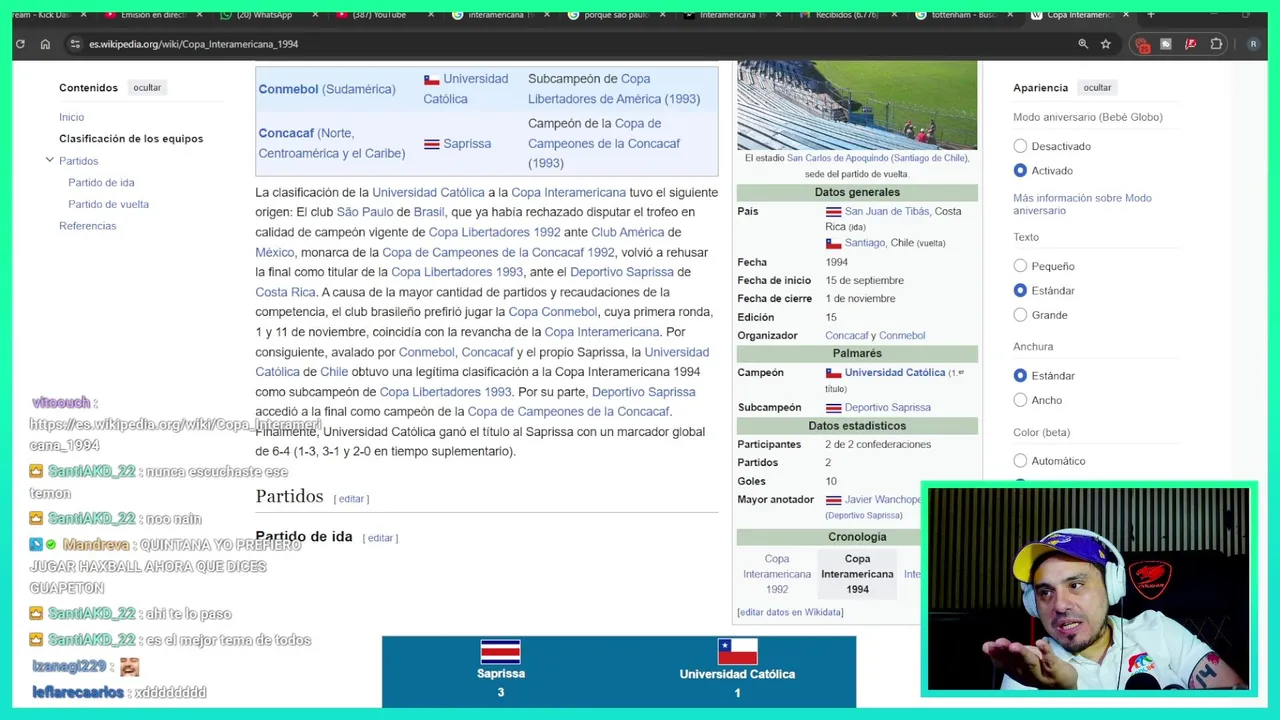Image resolution: width=1280 pixels, height=720 pixels.
Task: Jump to Clasificación de los equipos section
Action: pyautogui.click(x=131, y=139)
